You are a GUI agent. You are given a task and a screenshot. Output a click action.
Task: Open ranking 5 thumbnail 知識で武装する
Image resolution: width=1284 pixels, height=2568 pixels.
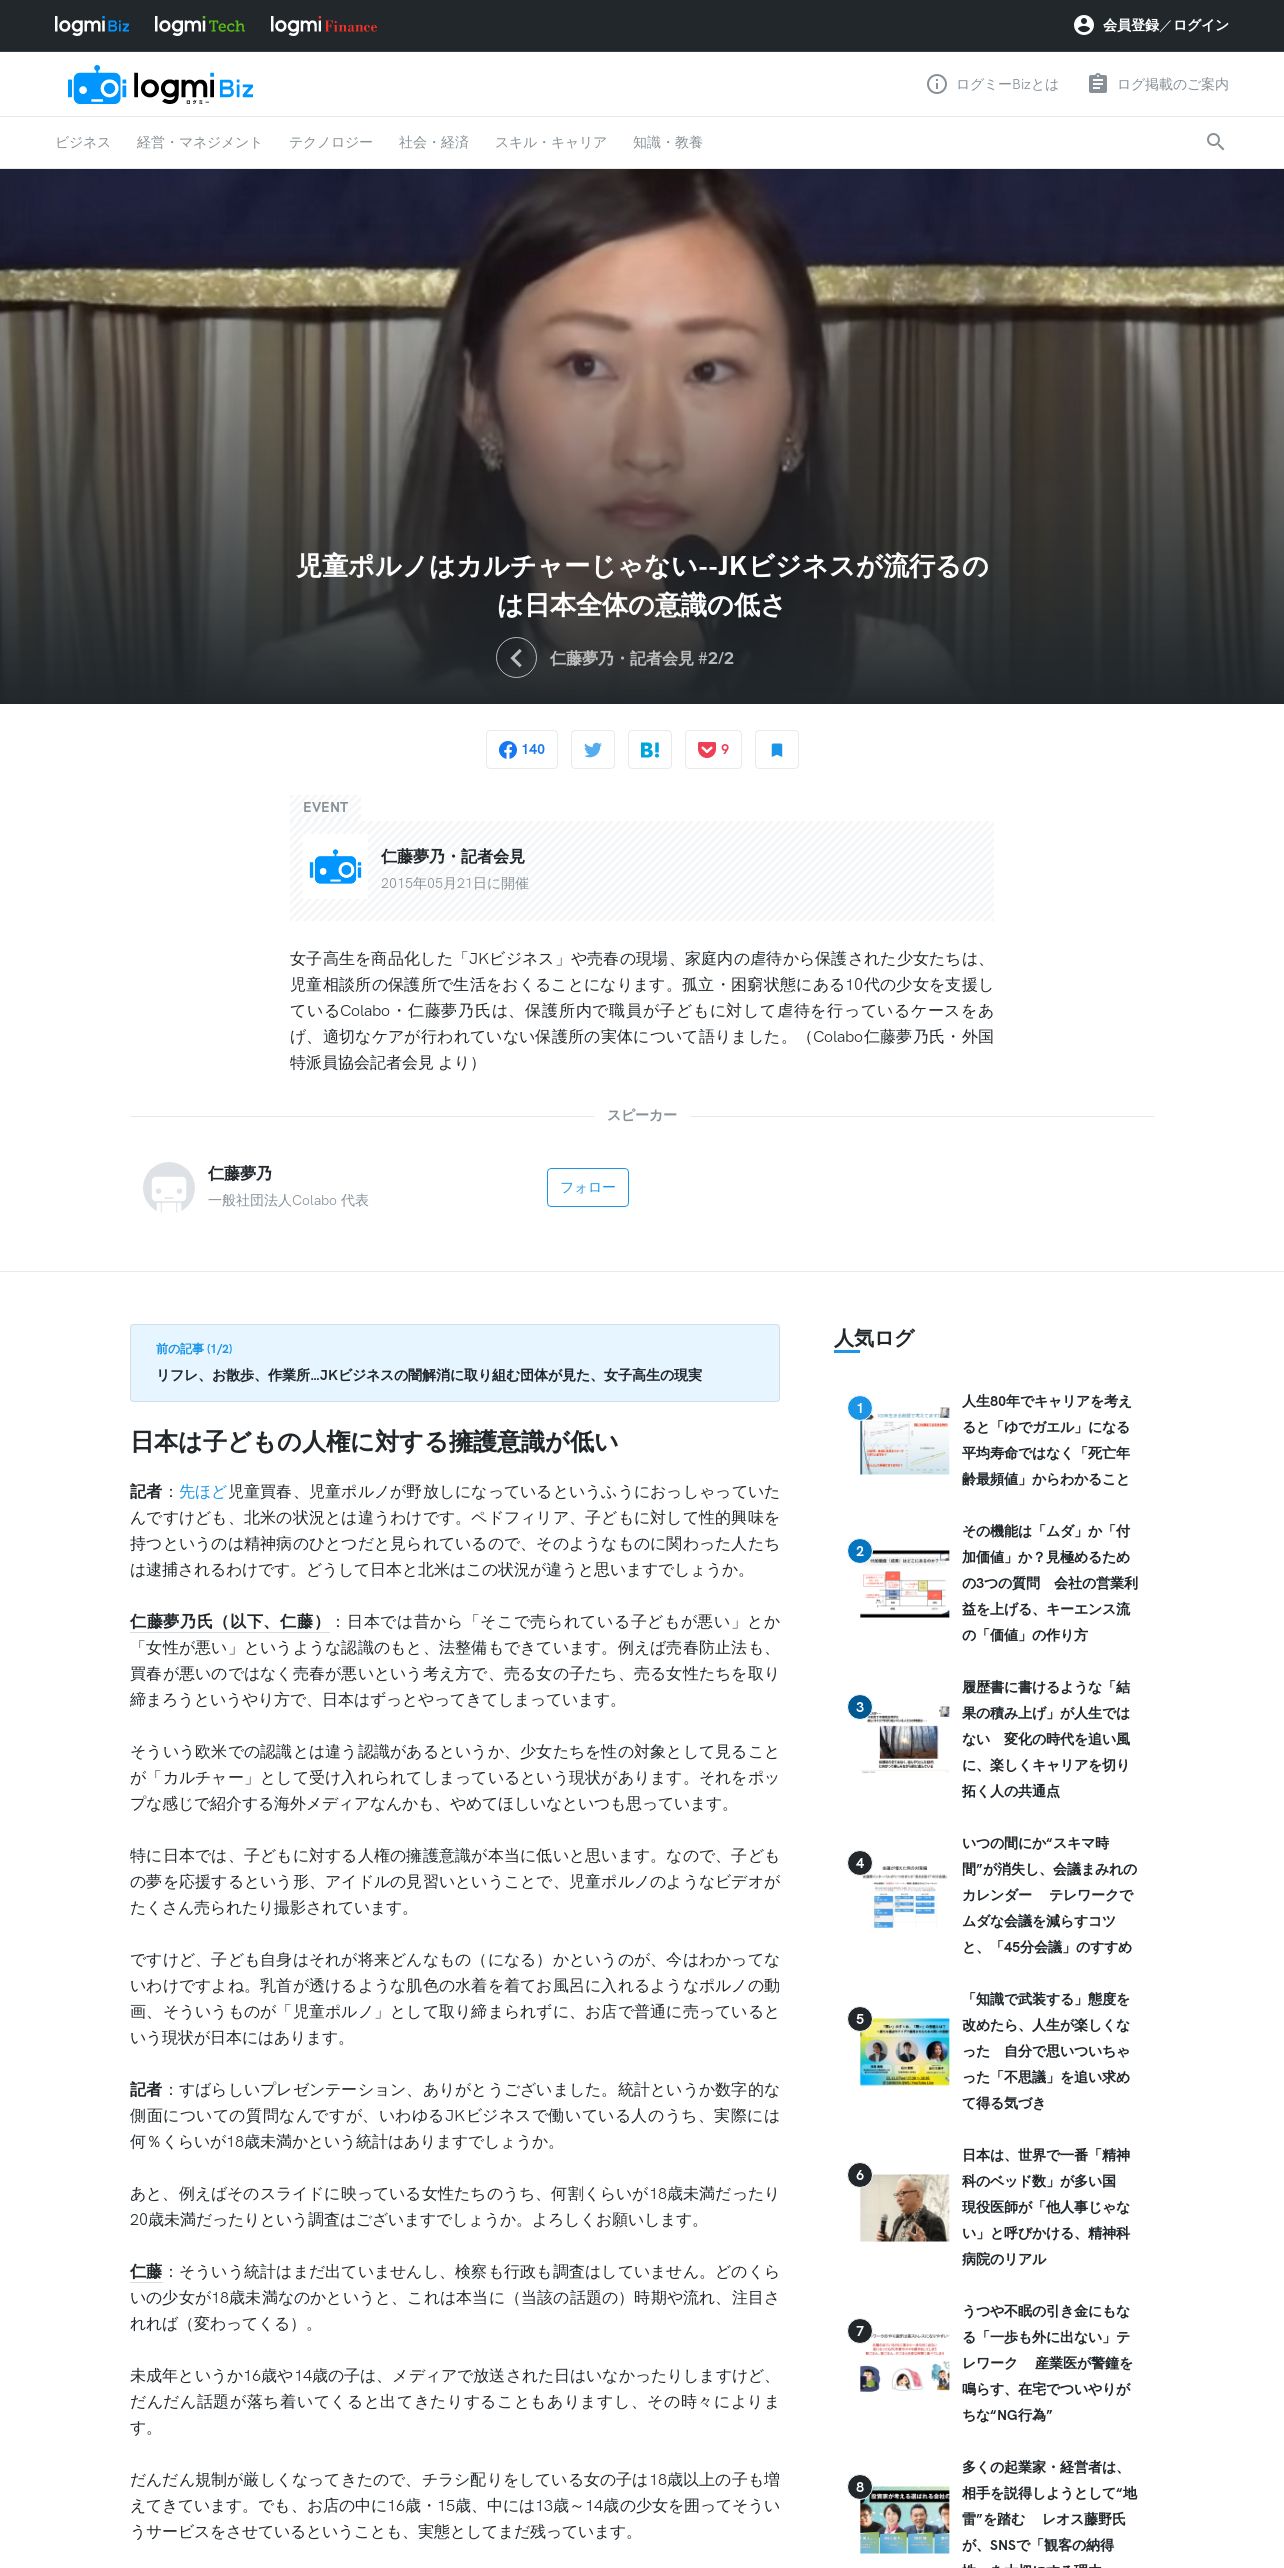click(905, 2051)
